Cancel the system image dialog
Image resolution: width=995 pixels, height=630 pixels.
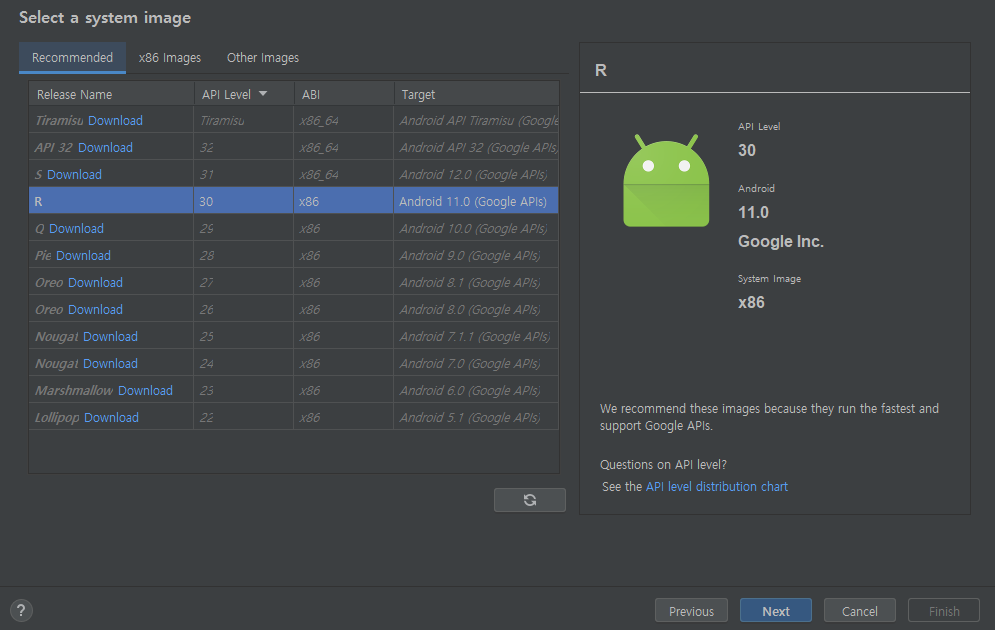click(x=859, y=611)
